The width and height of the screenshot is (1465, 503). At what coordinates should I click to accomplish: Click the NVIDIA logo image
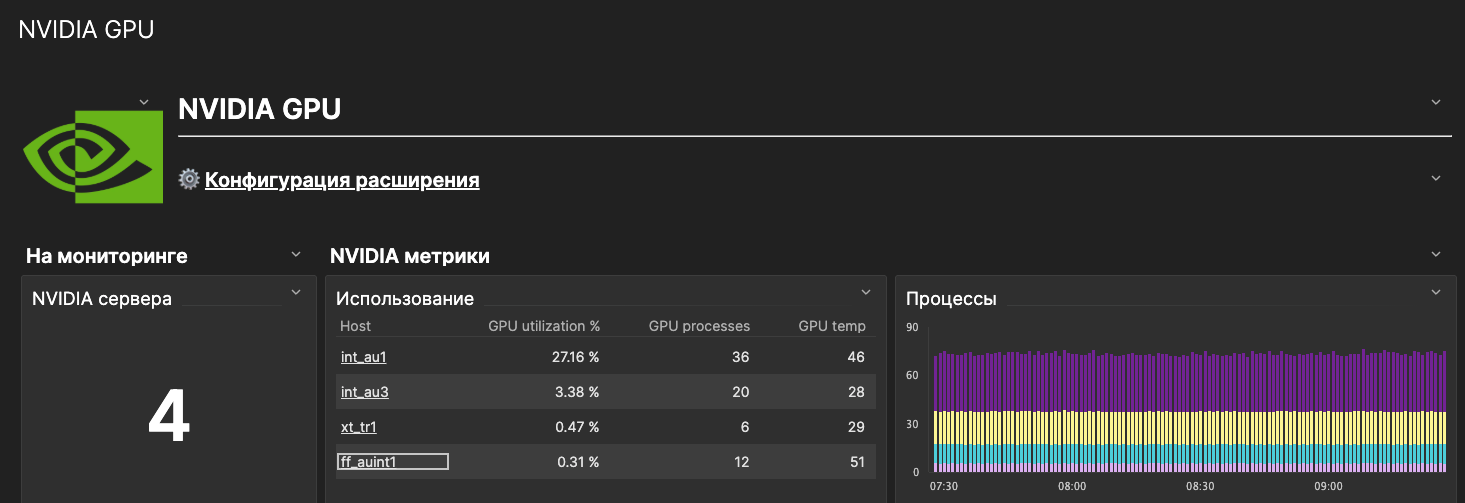(x=92, y=157)
